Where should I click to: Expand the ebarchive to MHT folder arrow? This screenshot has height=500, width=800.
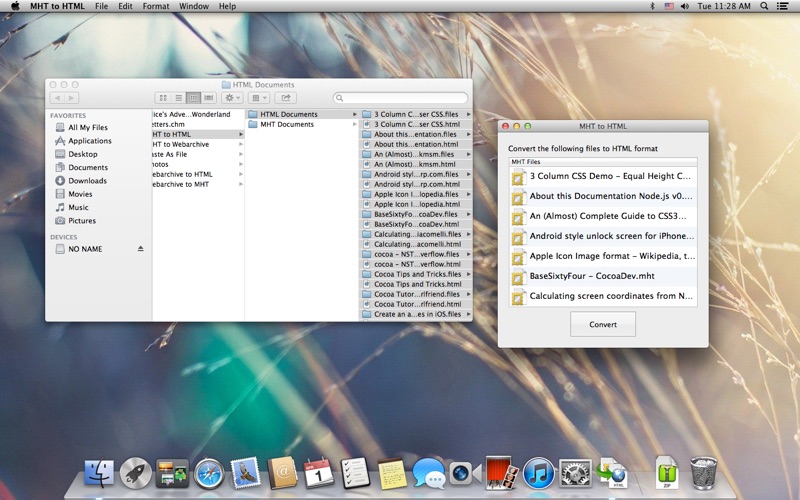tap(241, 184)
